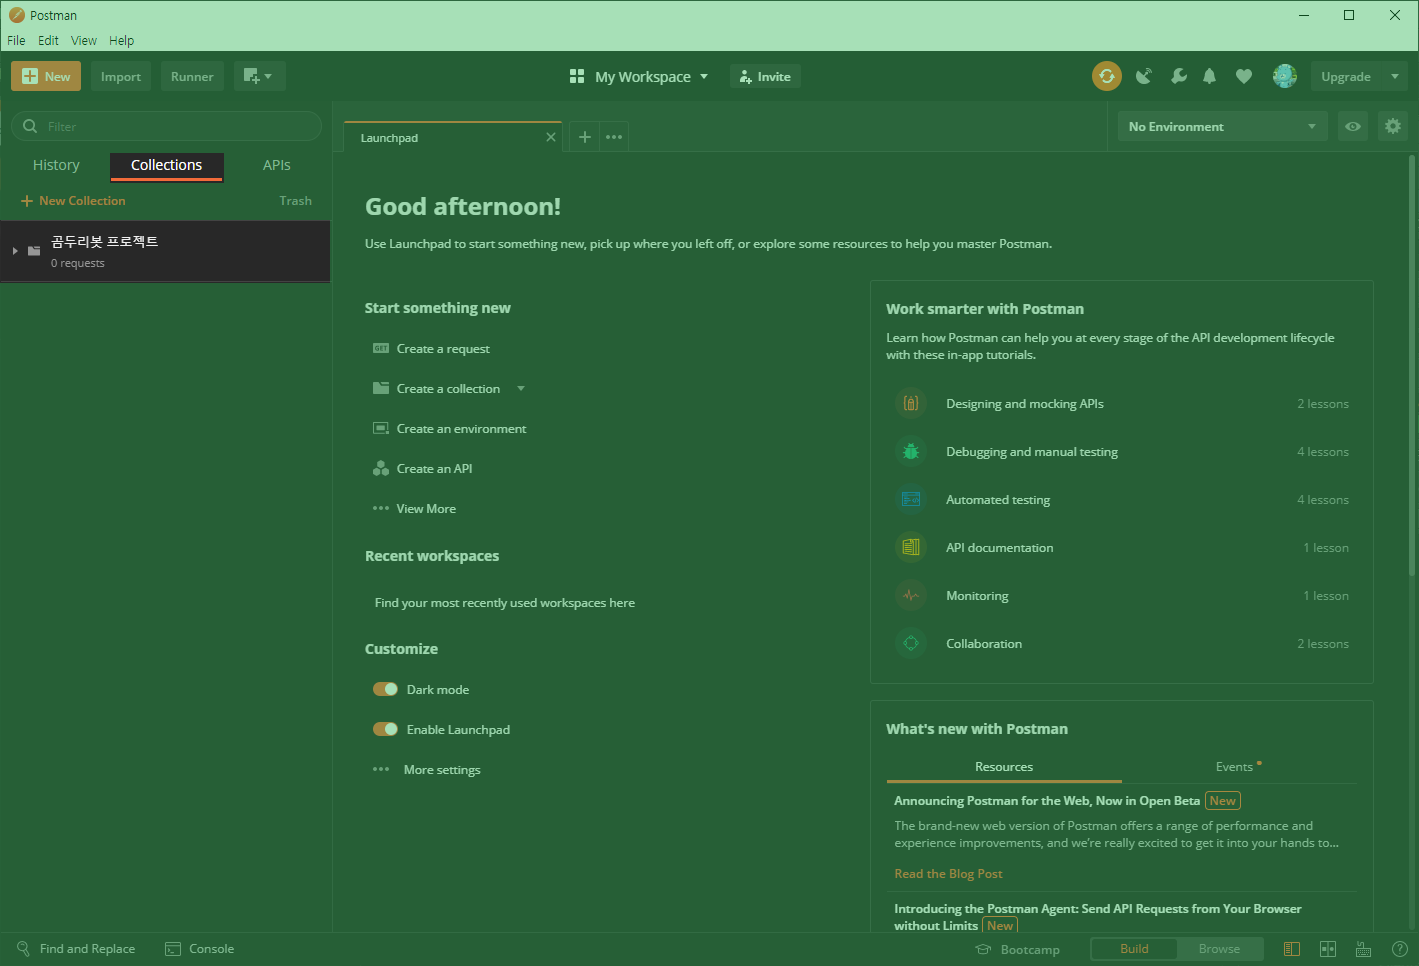Click the Create an API icon

point(381,468)
